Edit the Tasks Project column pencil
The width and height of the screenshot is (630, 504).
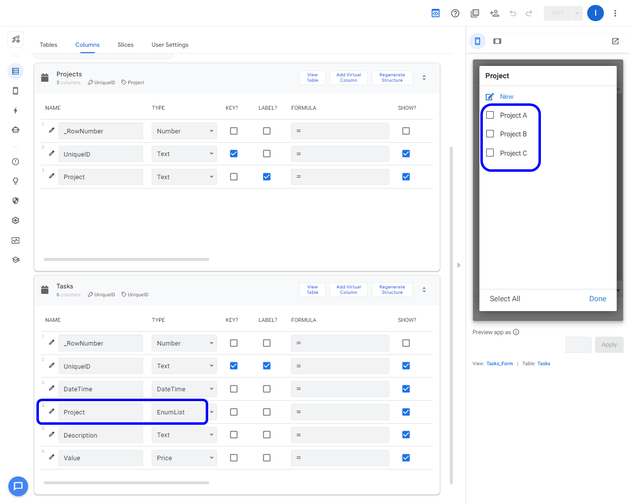(x=51, y=411)
